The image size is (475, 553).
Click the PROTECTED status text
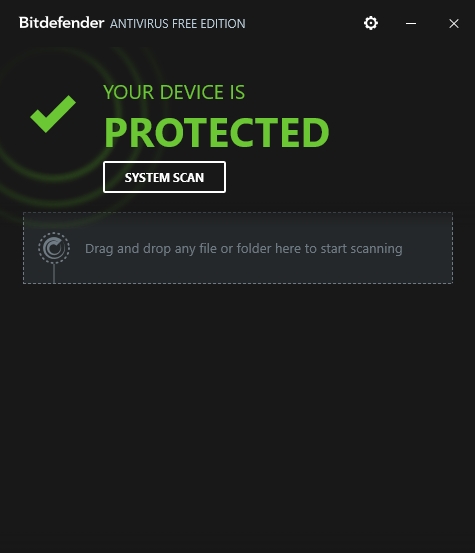tap(217, 133)
